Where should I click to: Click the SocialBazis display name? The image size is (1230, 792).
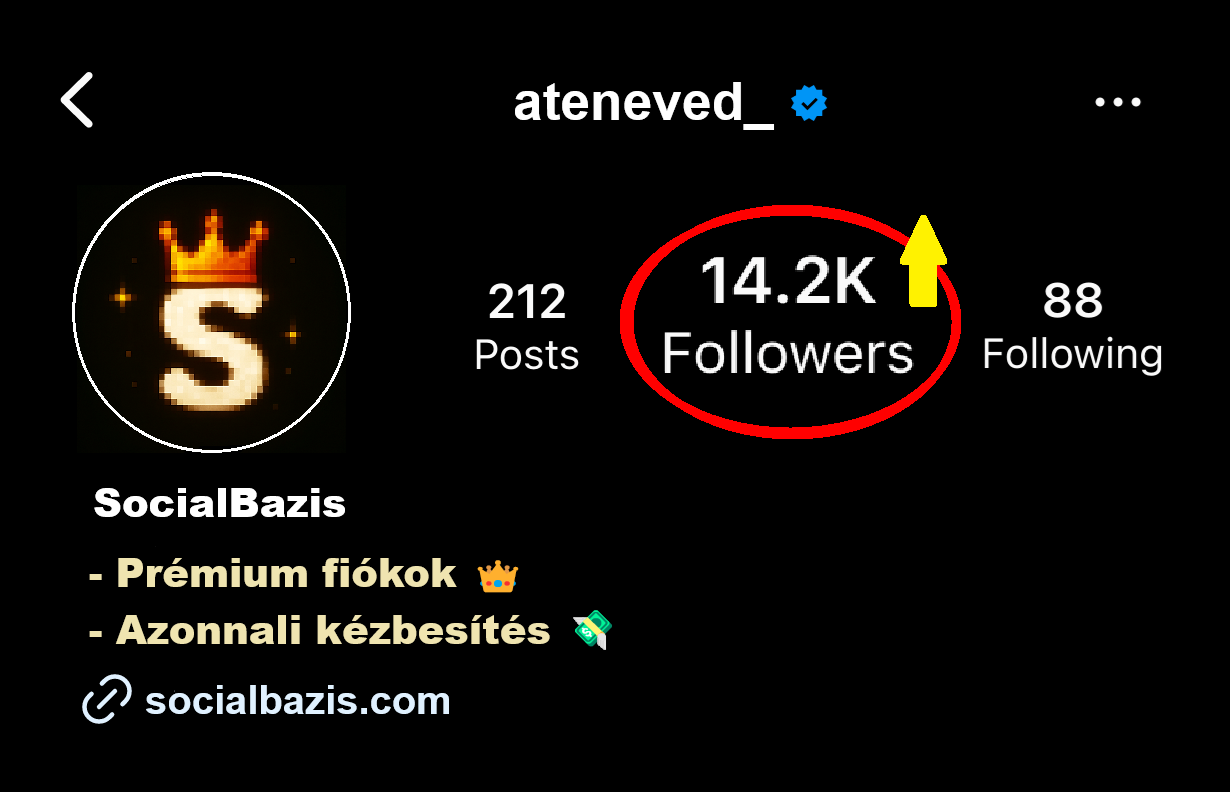[220, 503]
